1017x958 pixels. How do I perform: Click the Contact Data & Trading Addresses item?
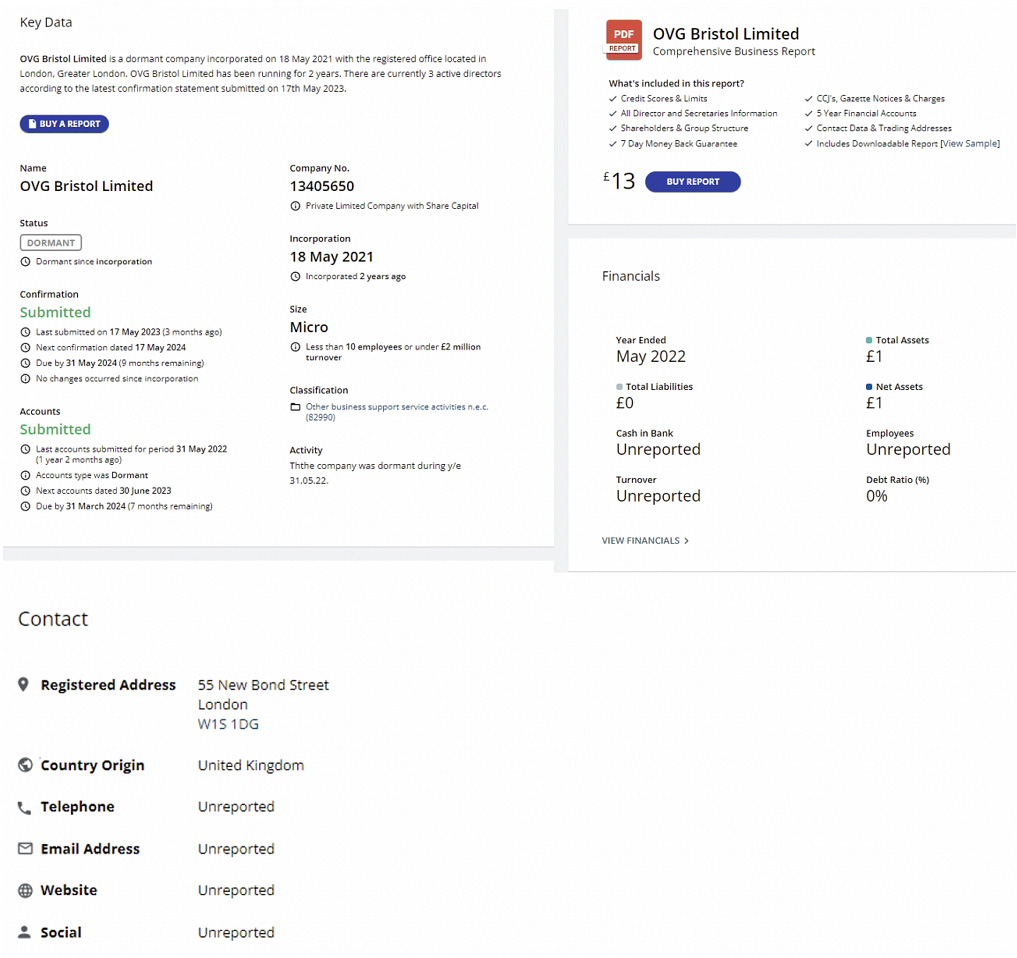click(884, 128)
